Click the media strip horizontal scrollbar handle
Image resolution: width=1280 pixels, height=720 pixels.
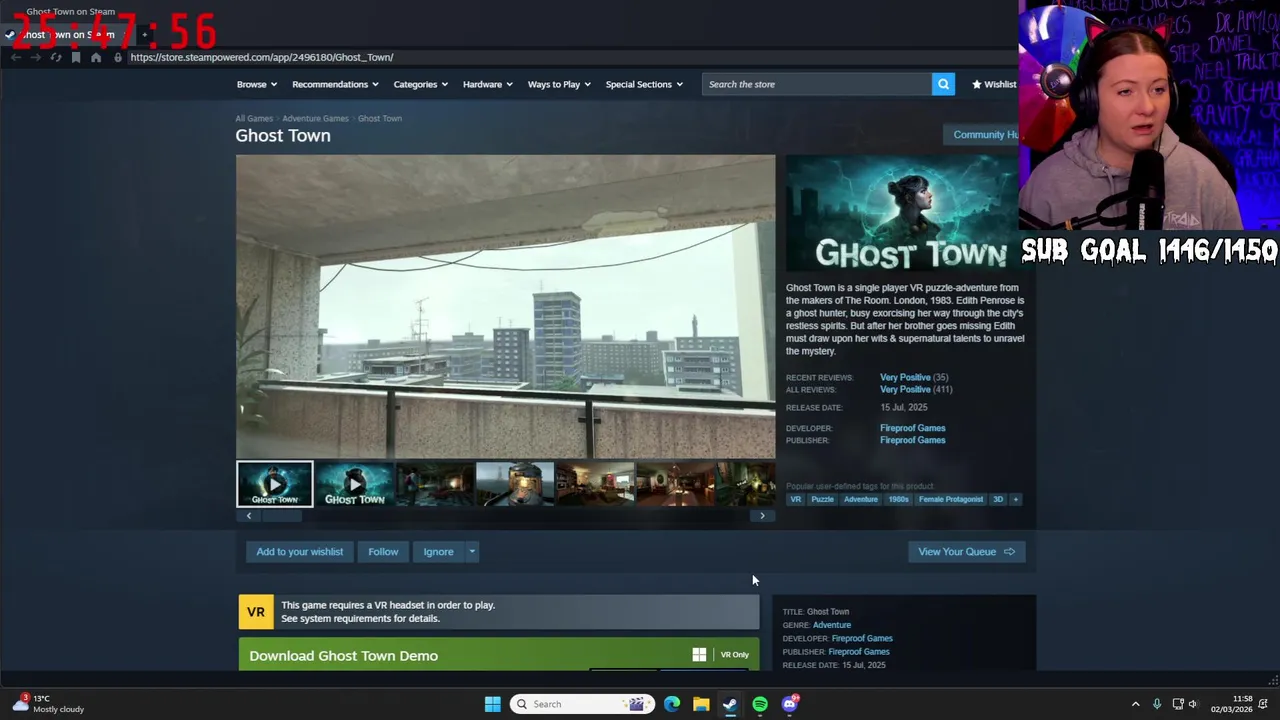(282, 516)
